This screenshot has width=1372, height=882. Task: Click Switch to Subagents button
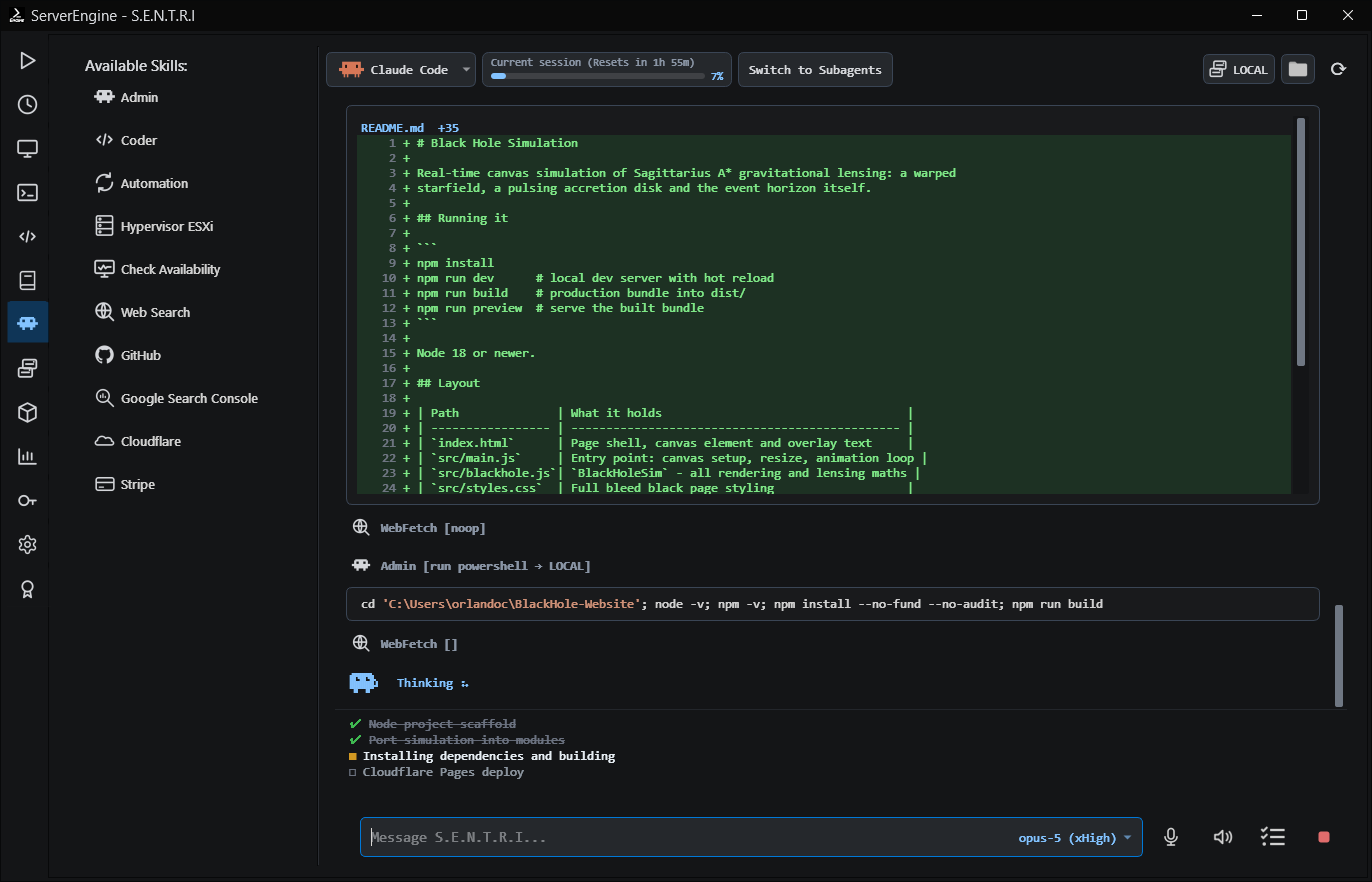click(x=815, y=70)
